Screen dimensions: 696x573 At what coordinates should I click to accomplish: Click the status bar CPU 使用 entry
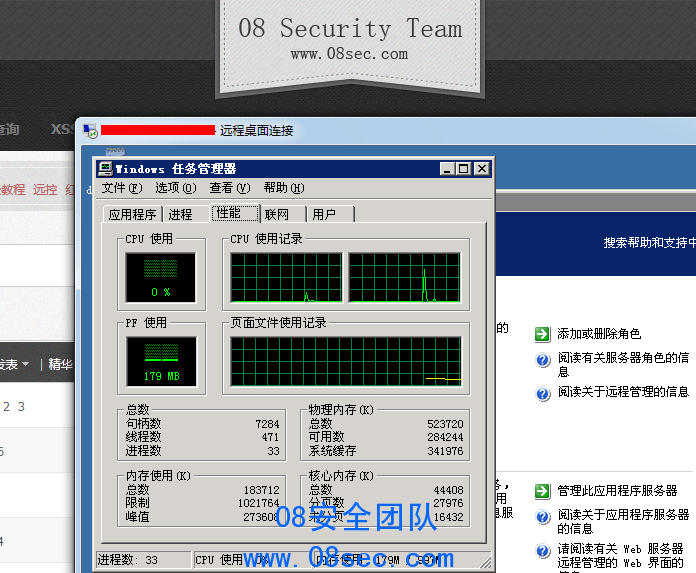251,560
